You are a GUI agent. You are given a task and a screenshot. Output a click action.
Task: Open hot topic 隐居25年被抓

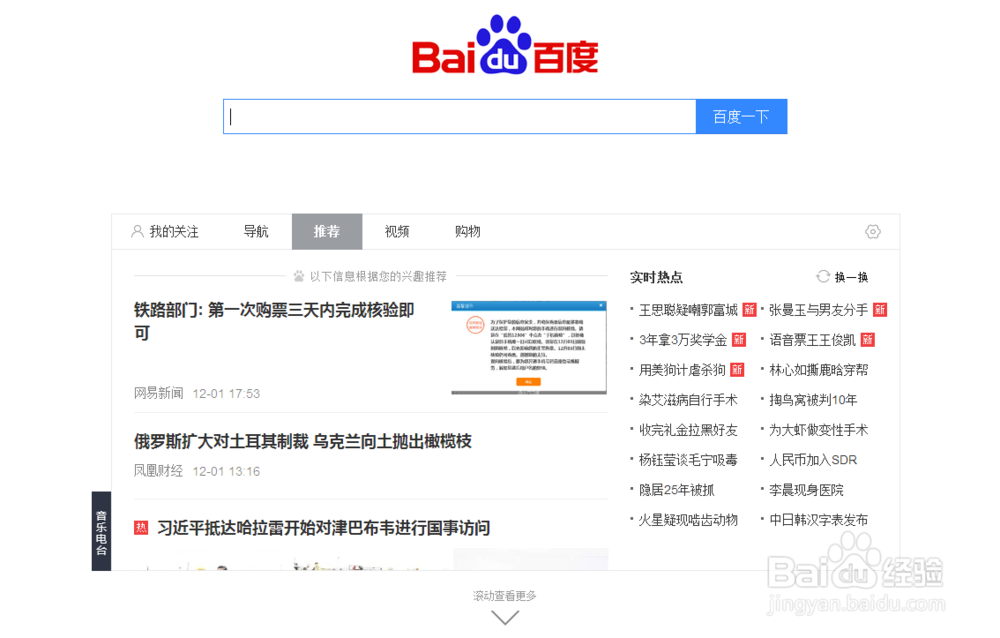point(677,490)
